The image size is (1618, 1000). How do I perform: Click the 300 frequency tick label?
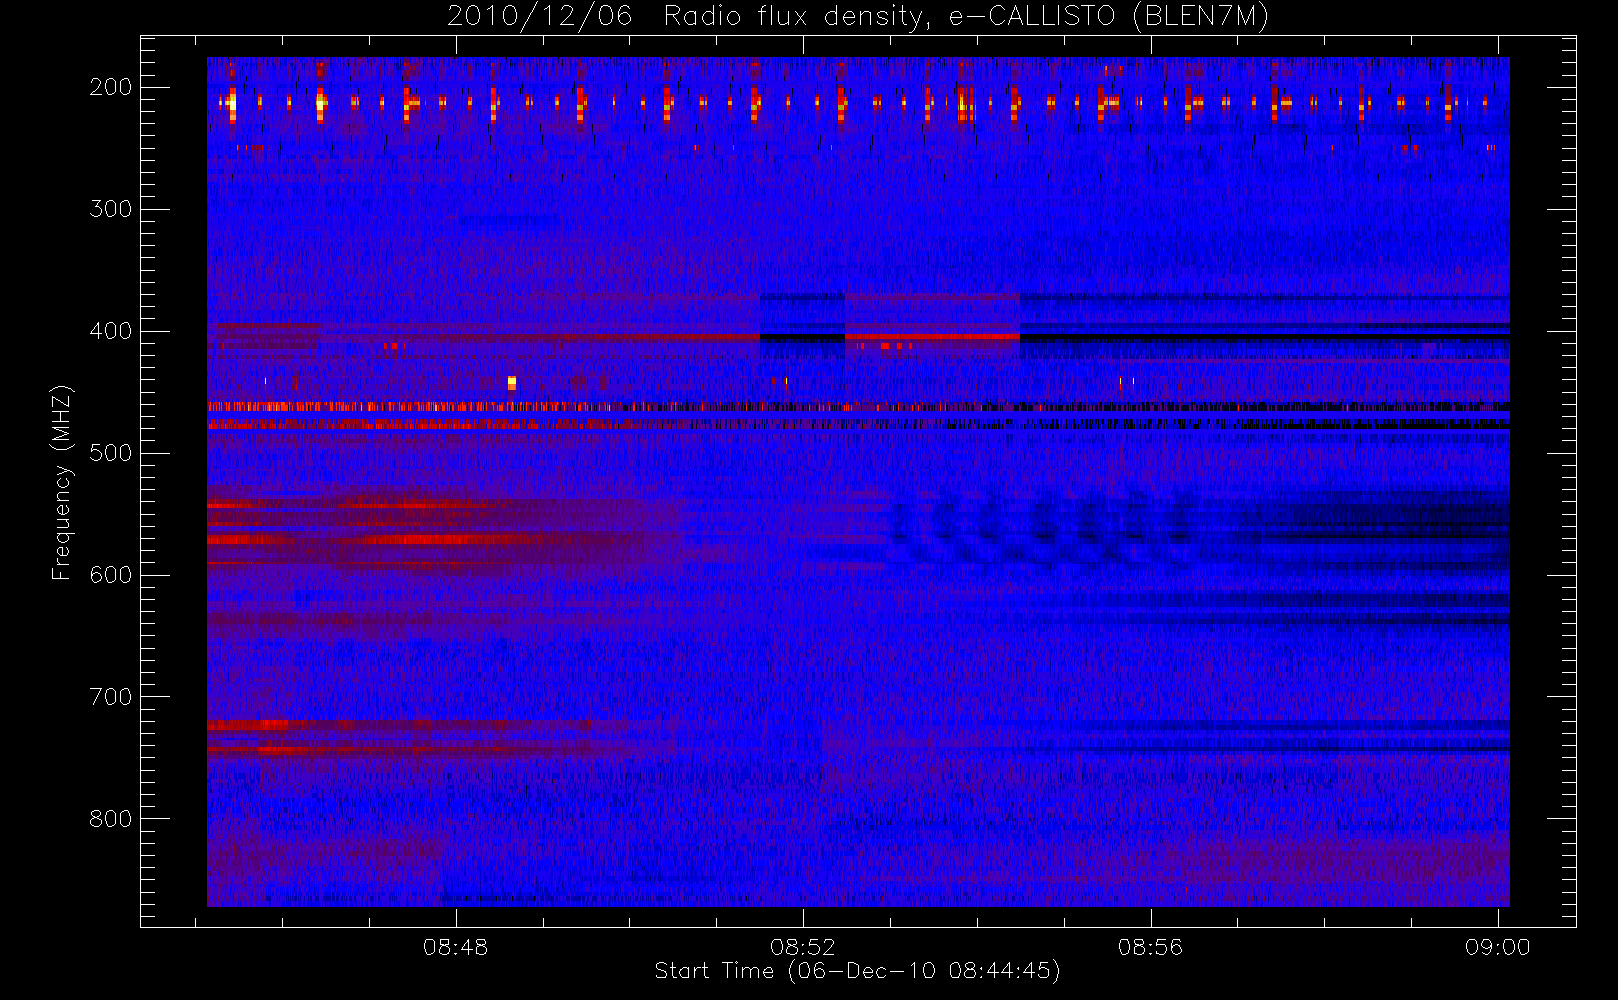pyautogui.click(x=110, y=209)
